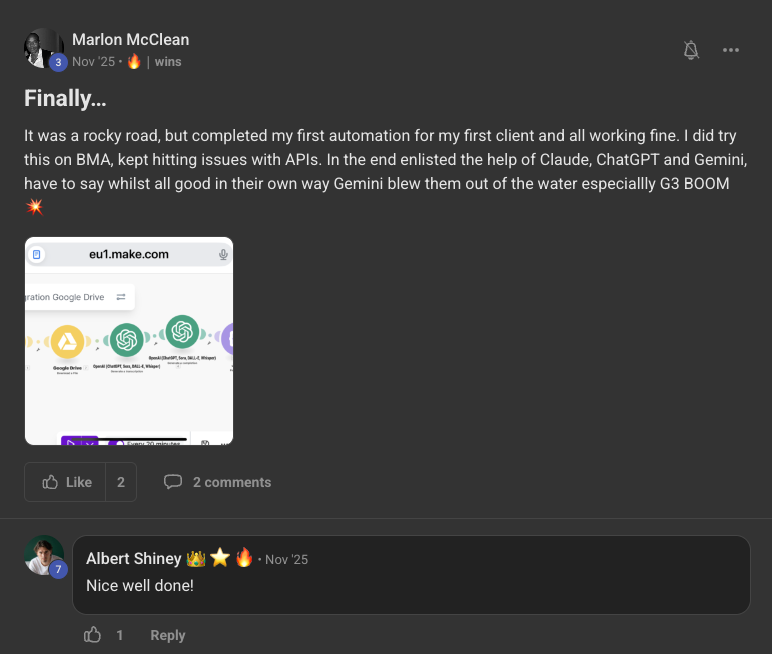Click the eu1.make.com address bar in the image

[x=129, y=255]
